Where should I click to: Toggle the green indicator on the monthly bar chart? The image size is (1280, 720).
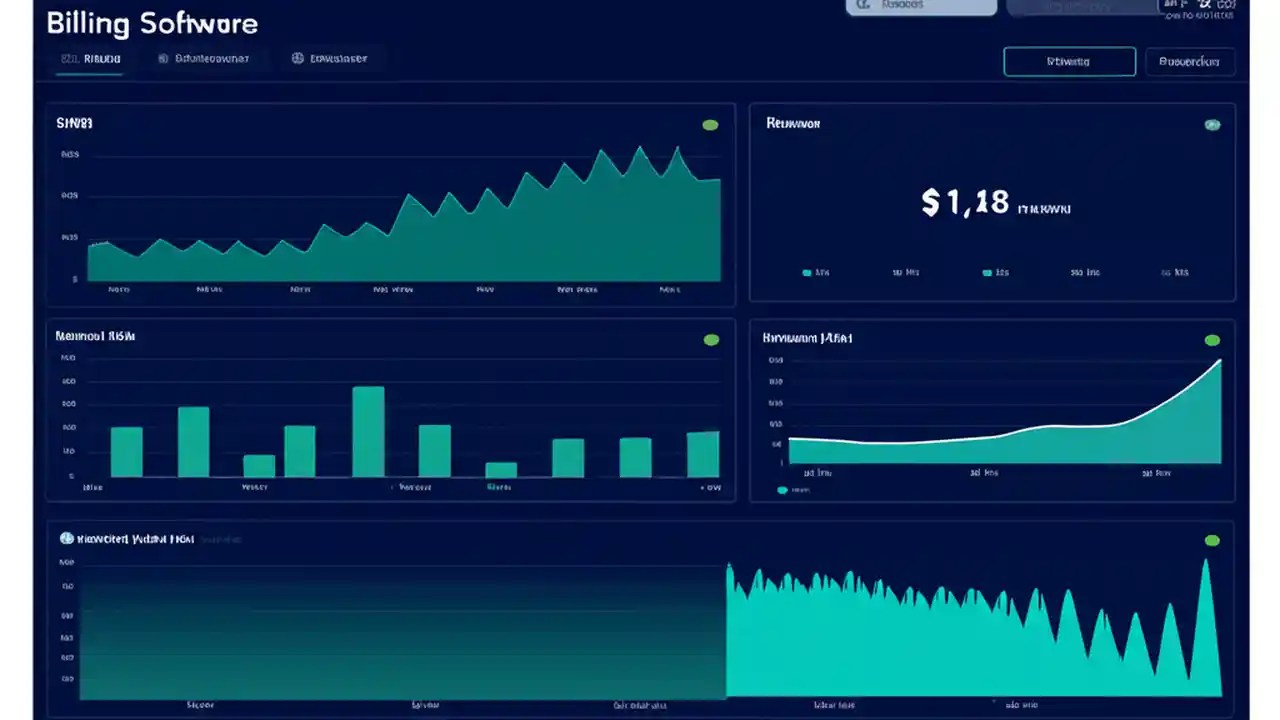(x=710, y=339)
